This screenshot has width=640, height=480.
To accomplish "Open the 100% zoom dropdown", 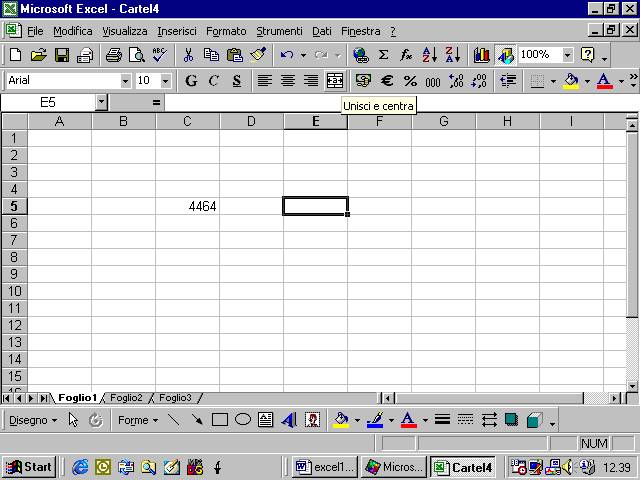I will point(567,55).
